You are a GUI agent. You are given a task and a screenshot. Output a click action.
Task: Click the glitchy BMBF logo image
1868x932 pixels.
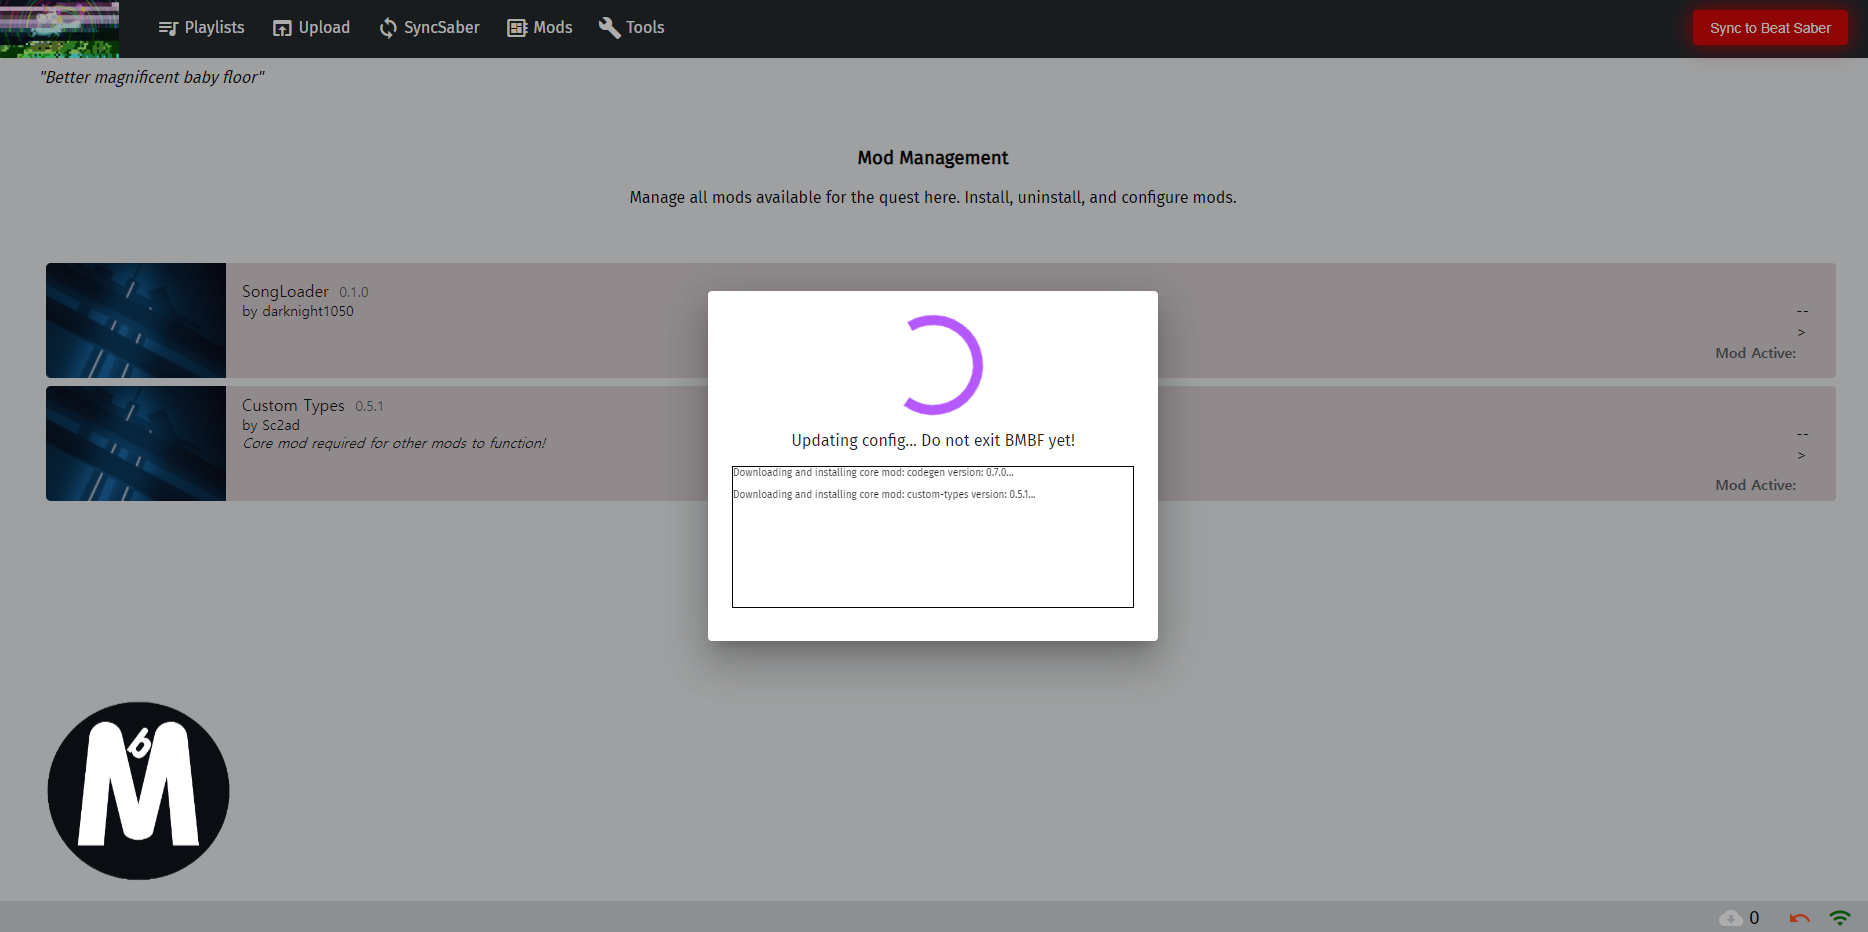tap(60, 29)
